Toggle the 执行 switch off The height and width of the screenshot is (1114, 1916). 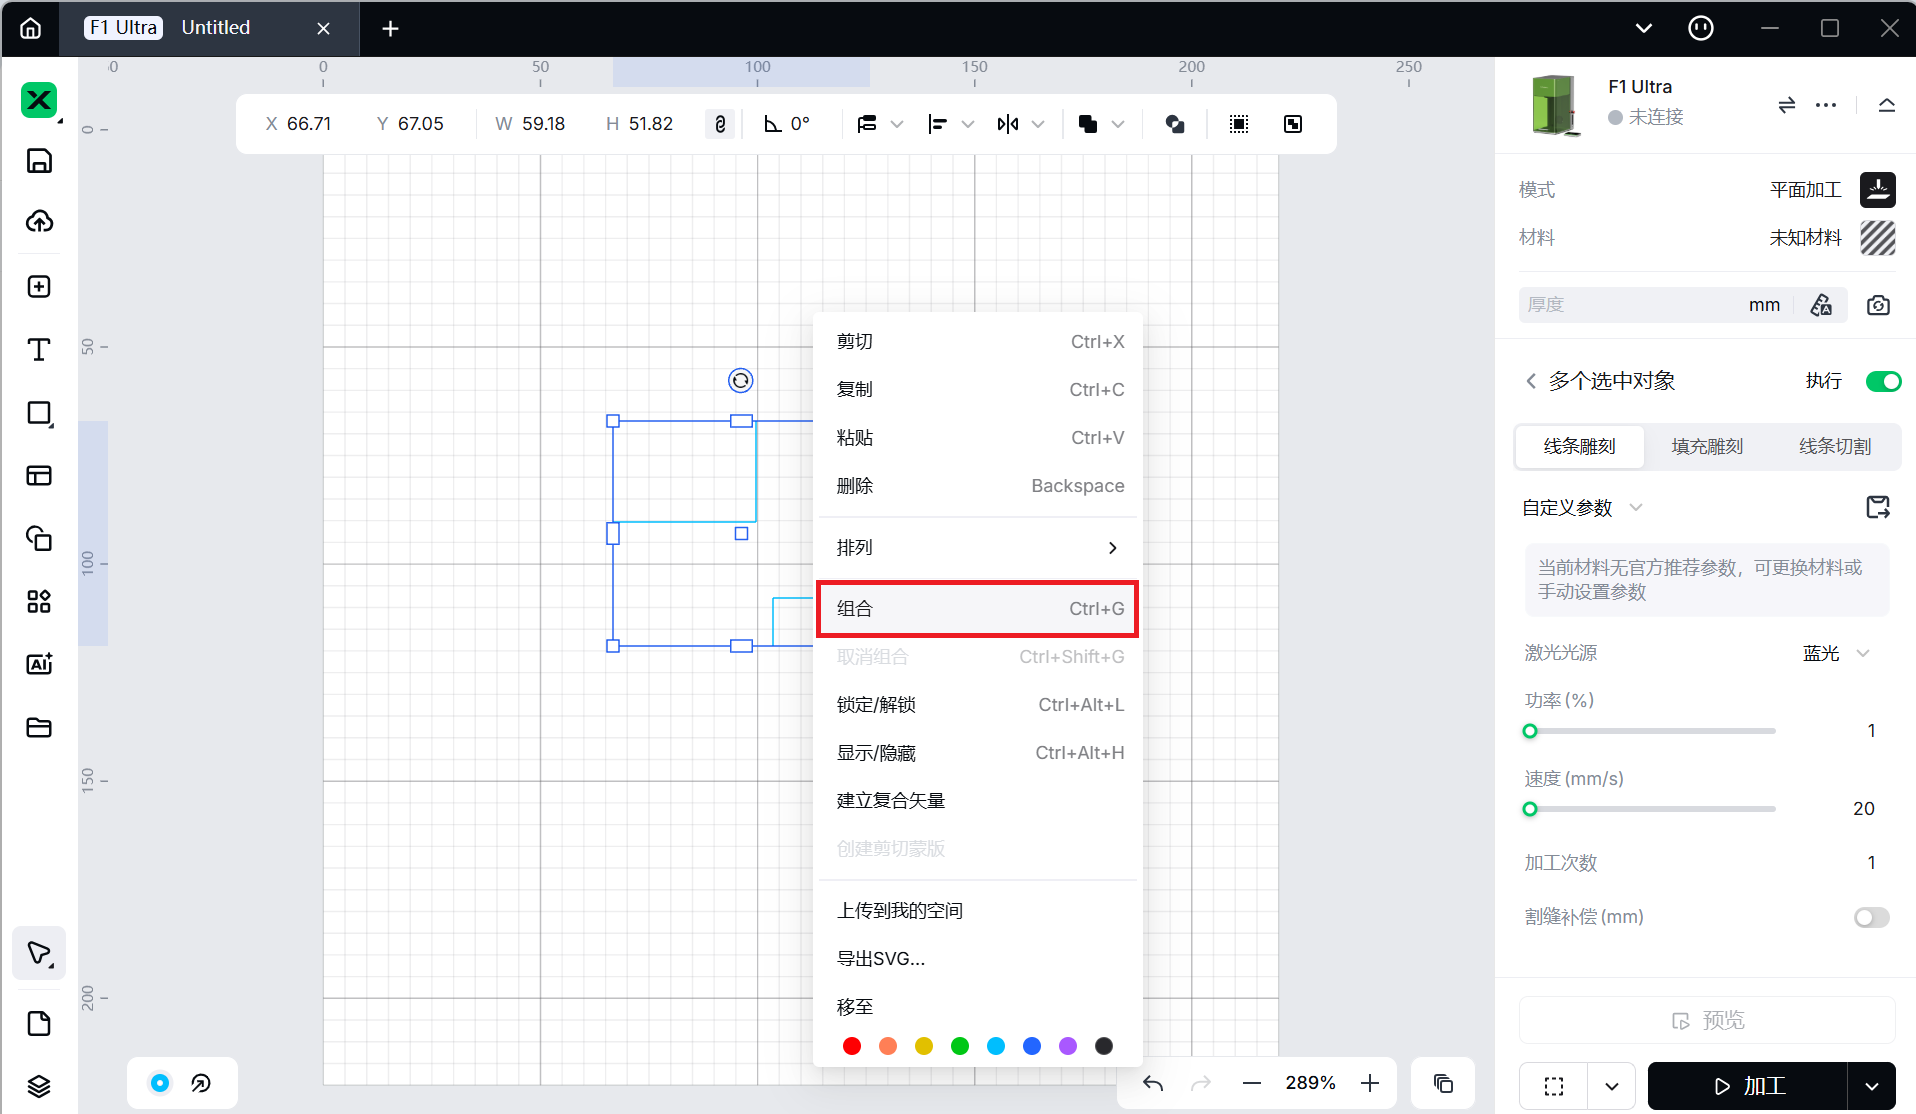(x=1883, y=381)
